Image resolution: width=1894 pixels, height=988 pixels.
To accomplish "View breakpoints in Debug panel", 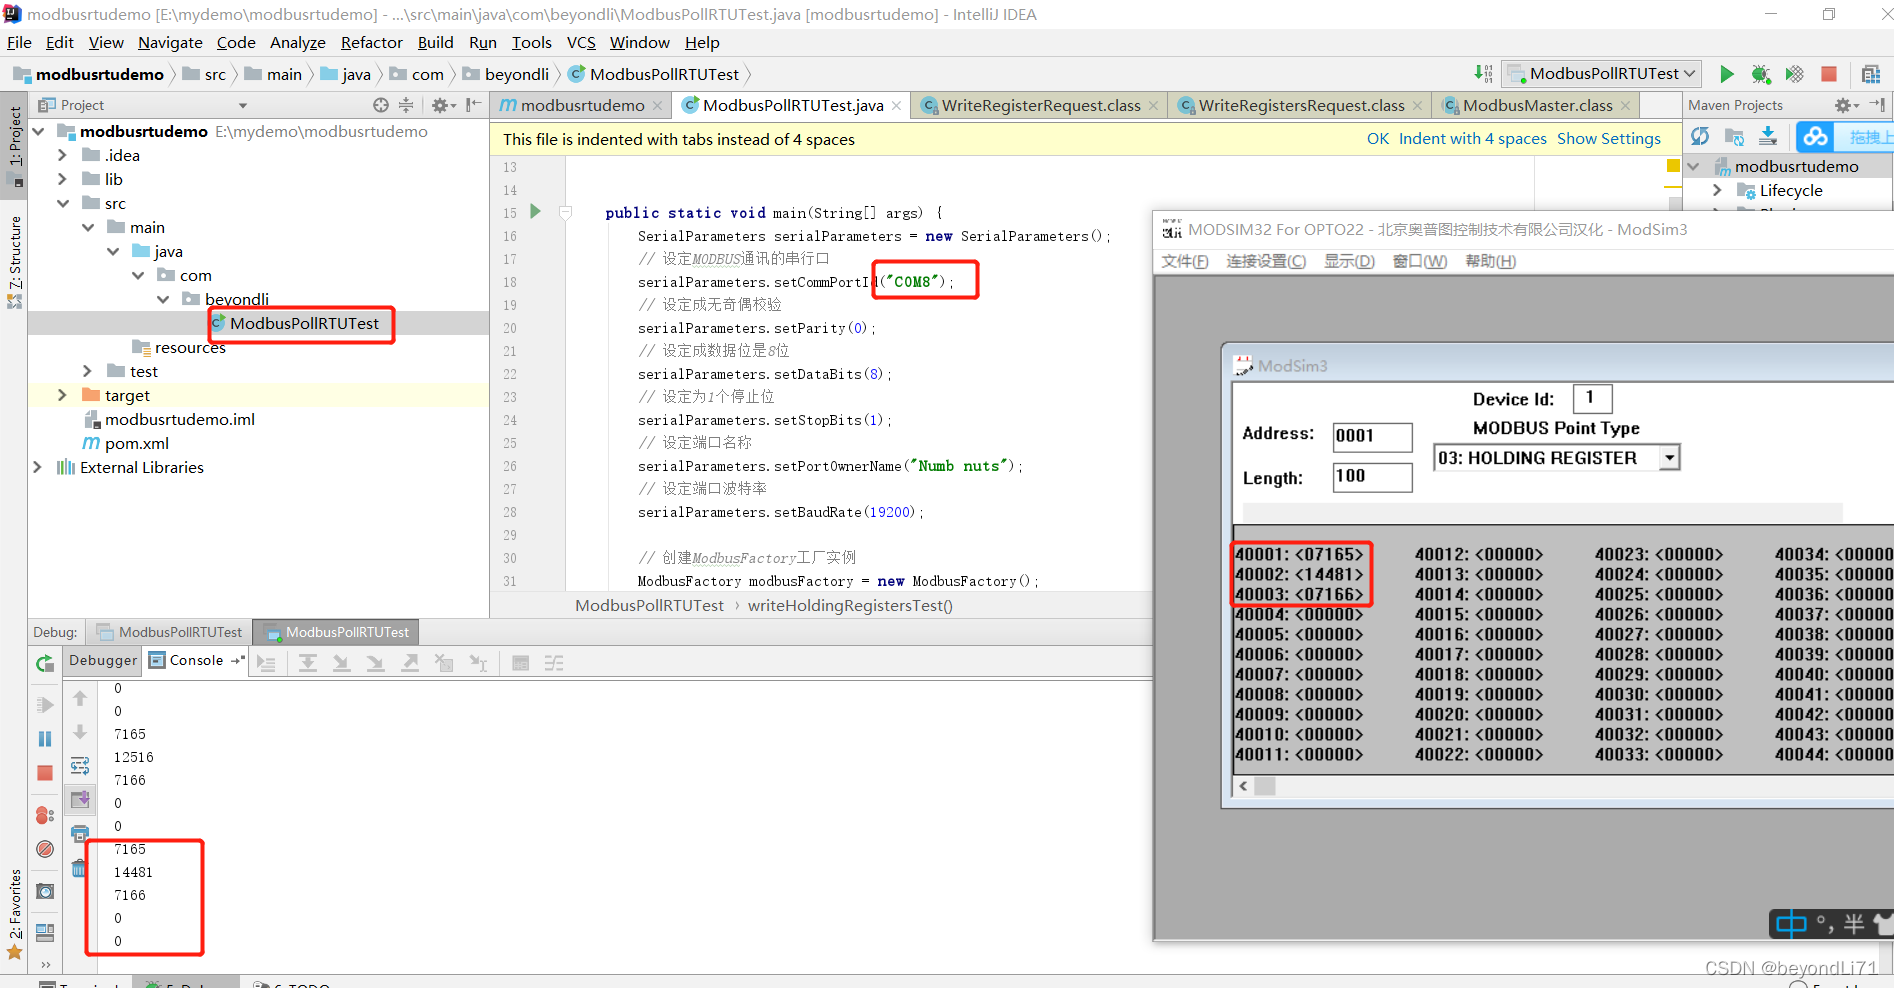I will pos(45,815).
